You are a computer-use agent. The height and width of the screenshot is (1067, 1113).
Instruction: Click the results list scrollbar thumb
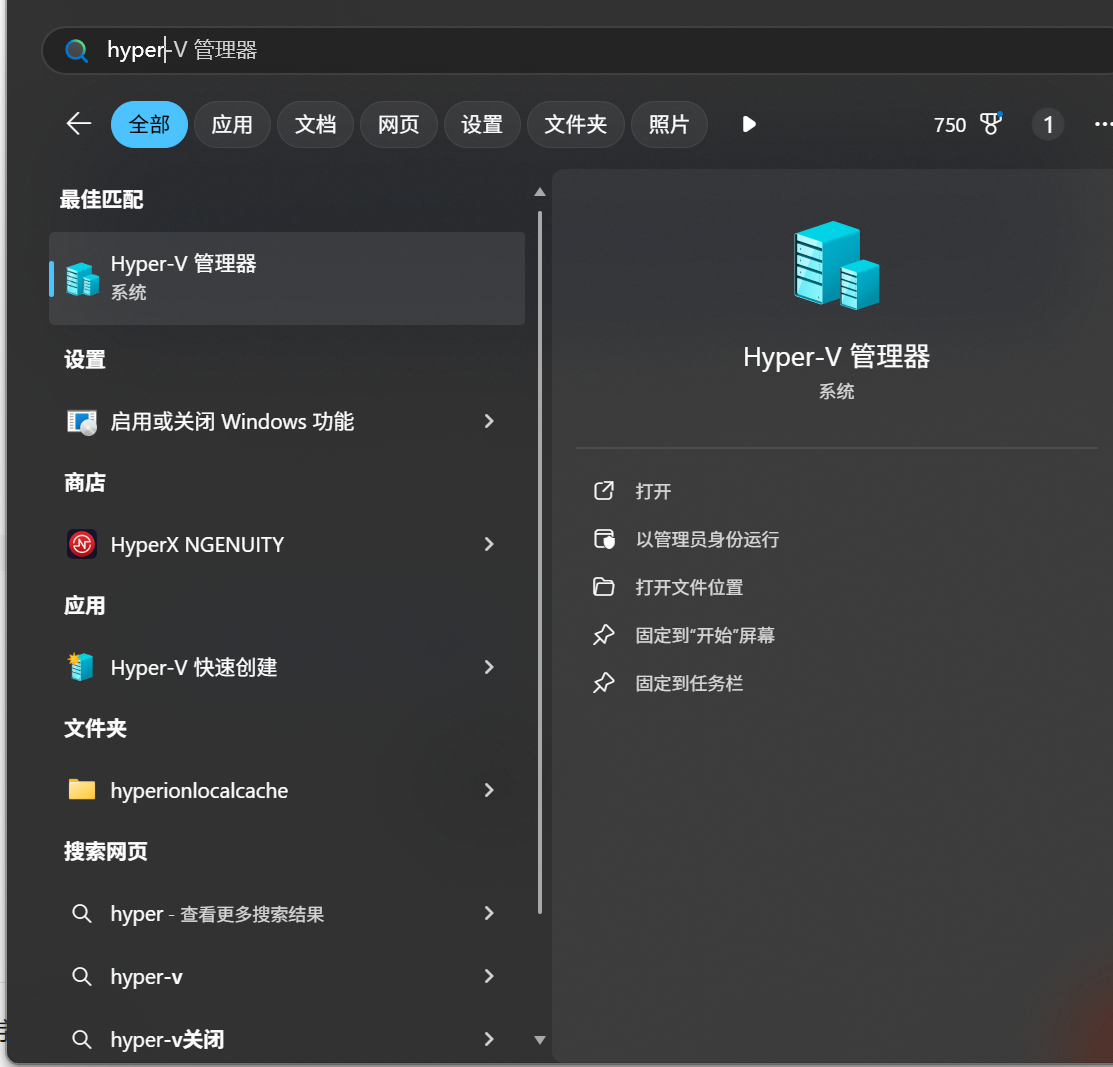point(540,561)
